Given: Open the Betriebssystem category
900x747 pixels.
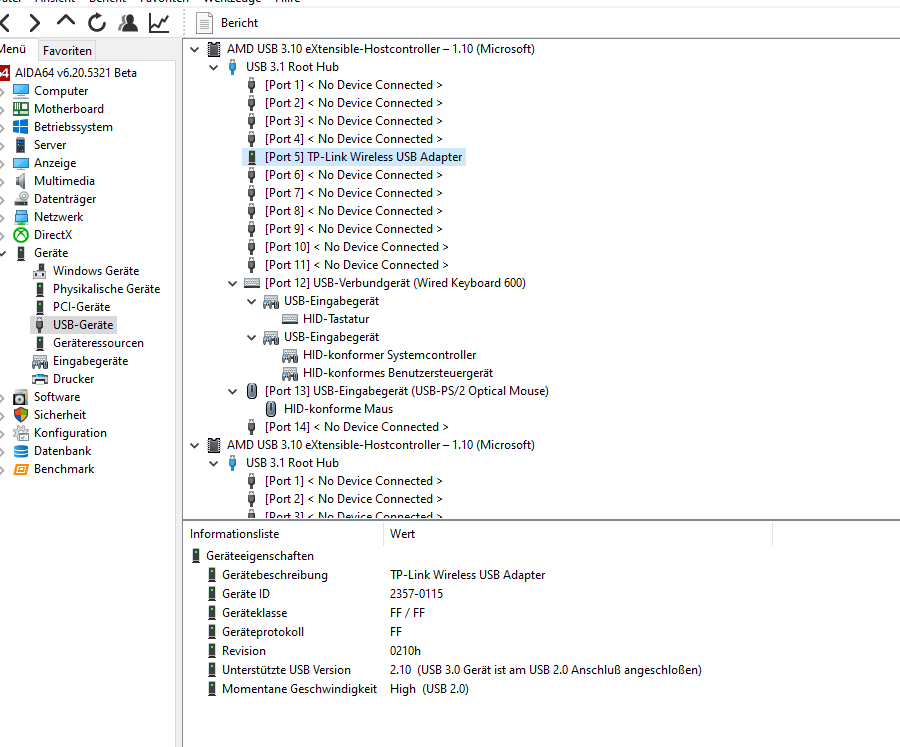Looking at the screenshot, I should [x=73, y=127].
